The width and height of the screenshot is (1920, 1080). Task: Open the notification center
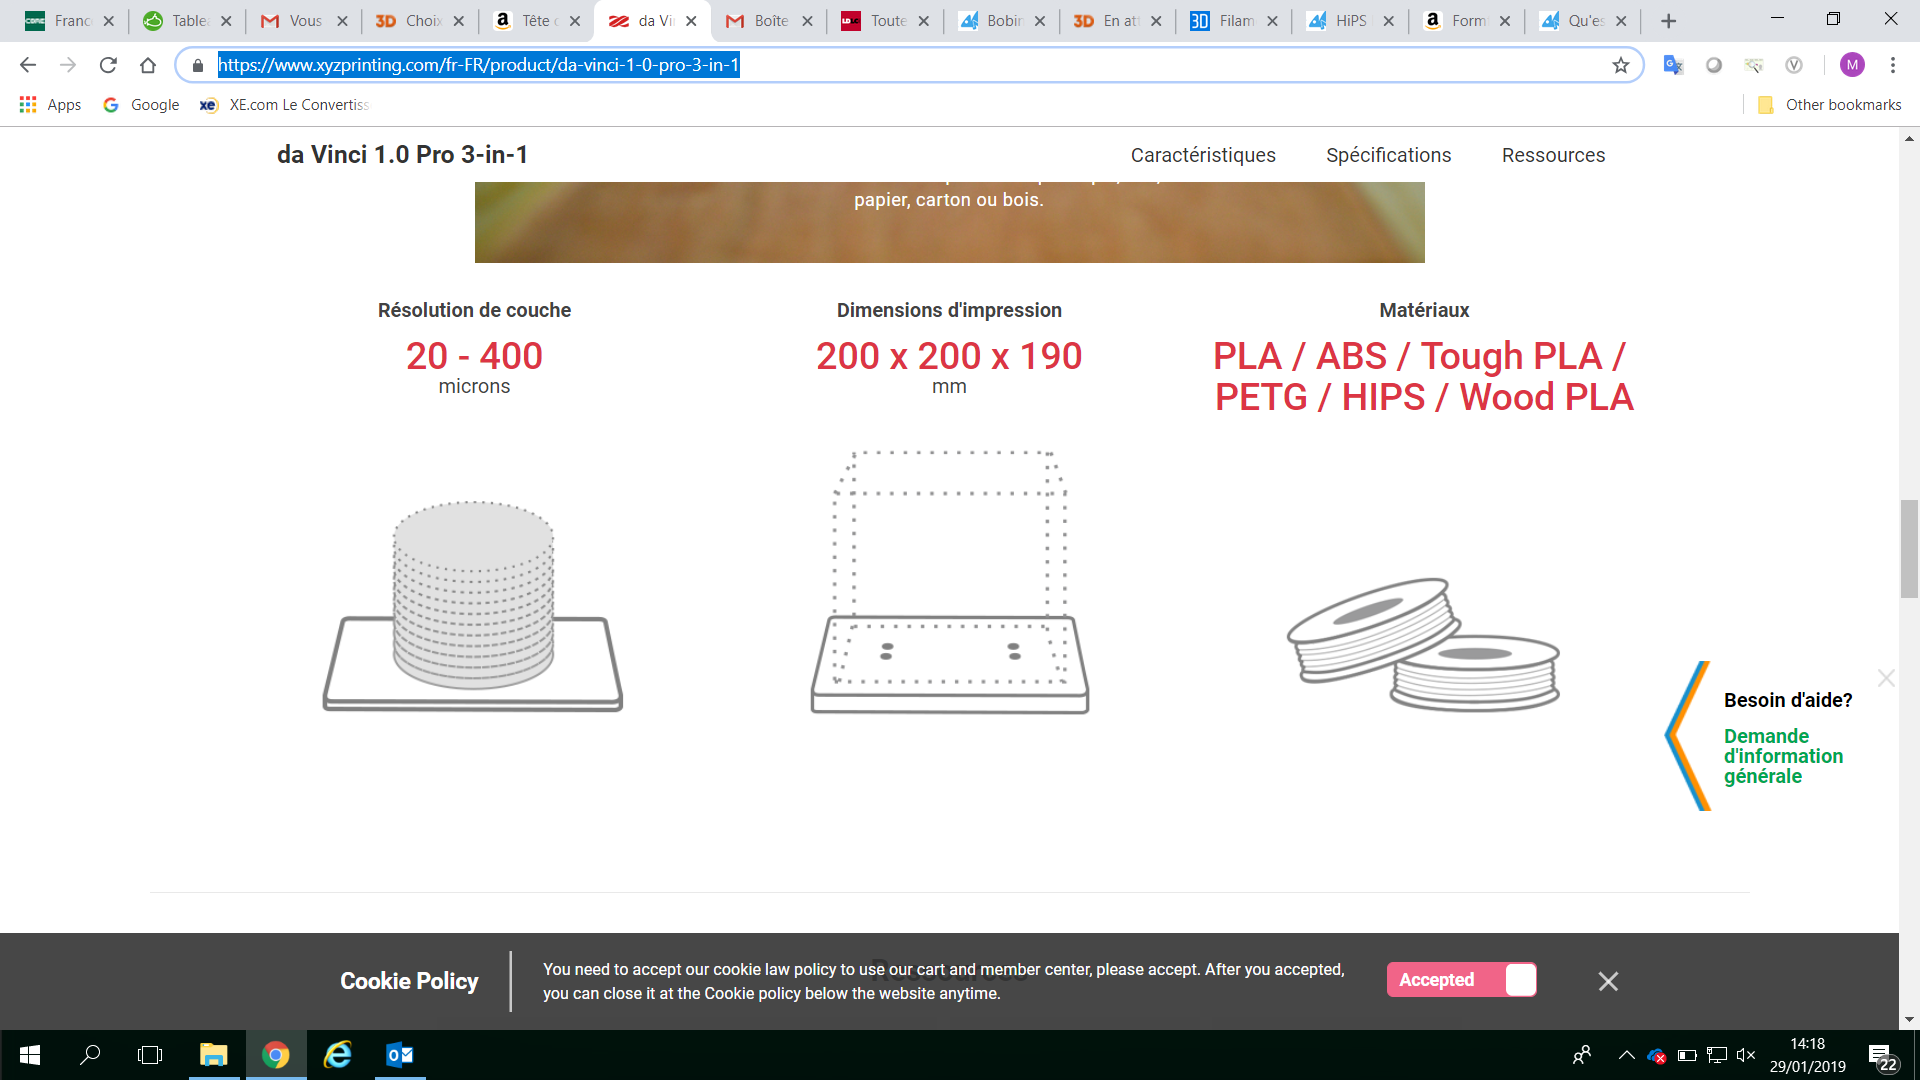(1882, 1056)
